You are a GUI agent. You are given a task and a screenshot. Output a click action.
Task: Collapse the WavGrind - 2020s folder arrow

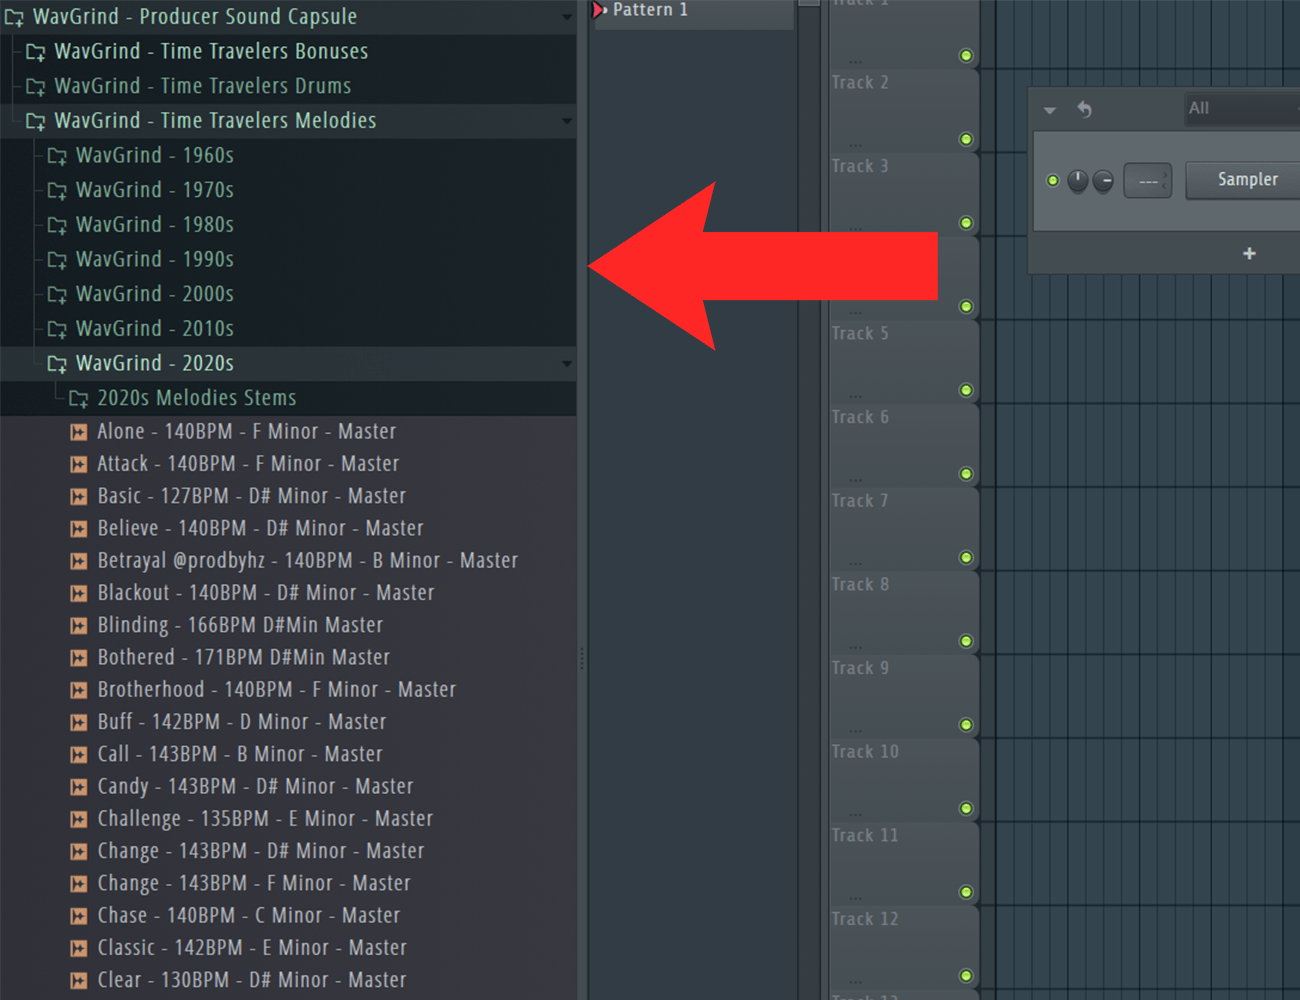pos(567,364)
